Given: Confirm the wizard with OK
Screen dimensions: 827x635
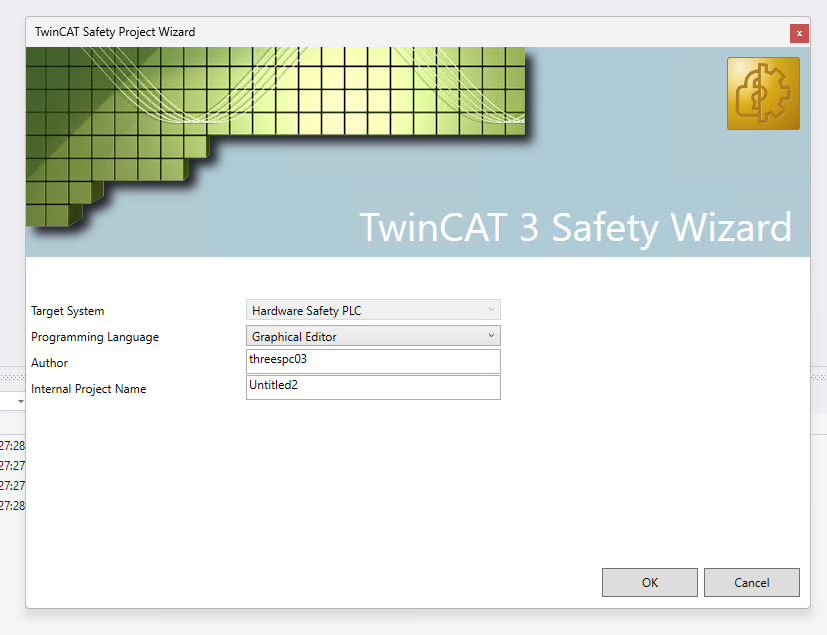Looking at the screenshot, I should (649, 582).
